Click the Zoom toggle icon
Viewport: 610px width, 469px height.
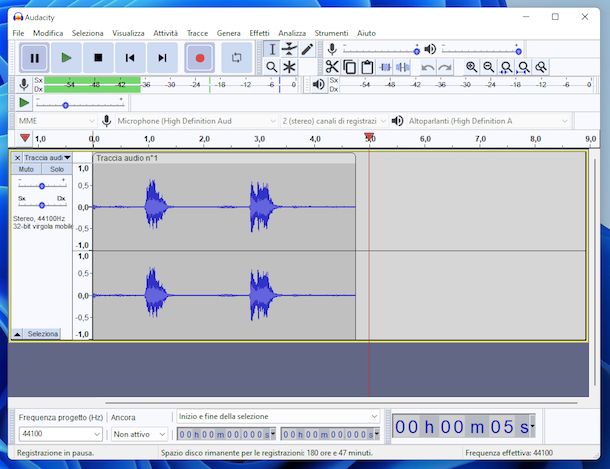541,67
